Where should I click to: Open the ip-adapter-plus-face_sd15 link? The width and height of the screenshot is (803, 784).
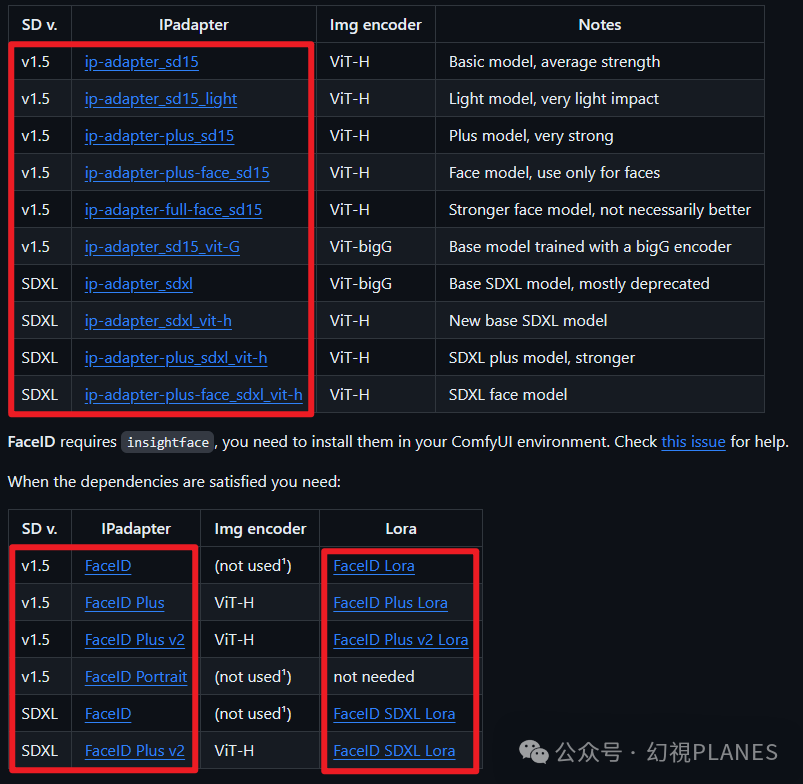click(177, 173)
